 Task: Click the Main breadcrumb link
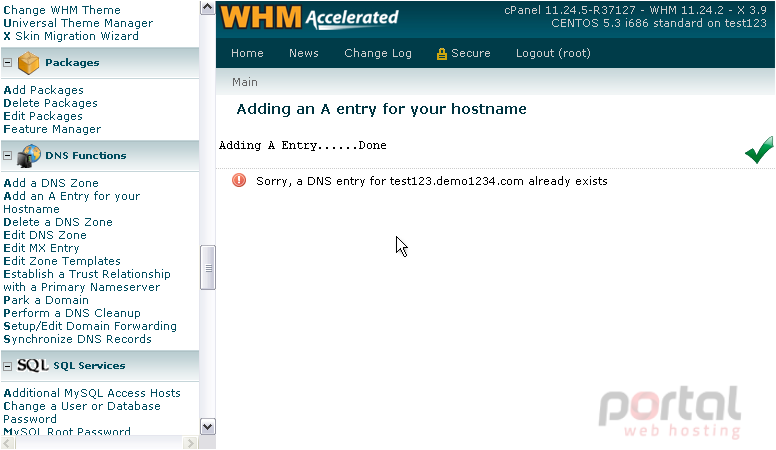click(x=244, y=82)
